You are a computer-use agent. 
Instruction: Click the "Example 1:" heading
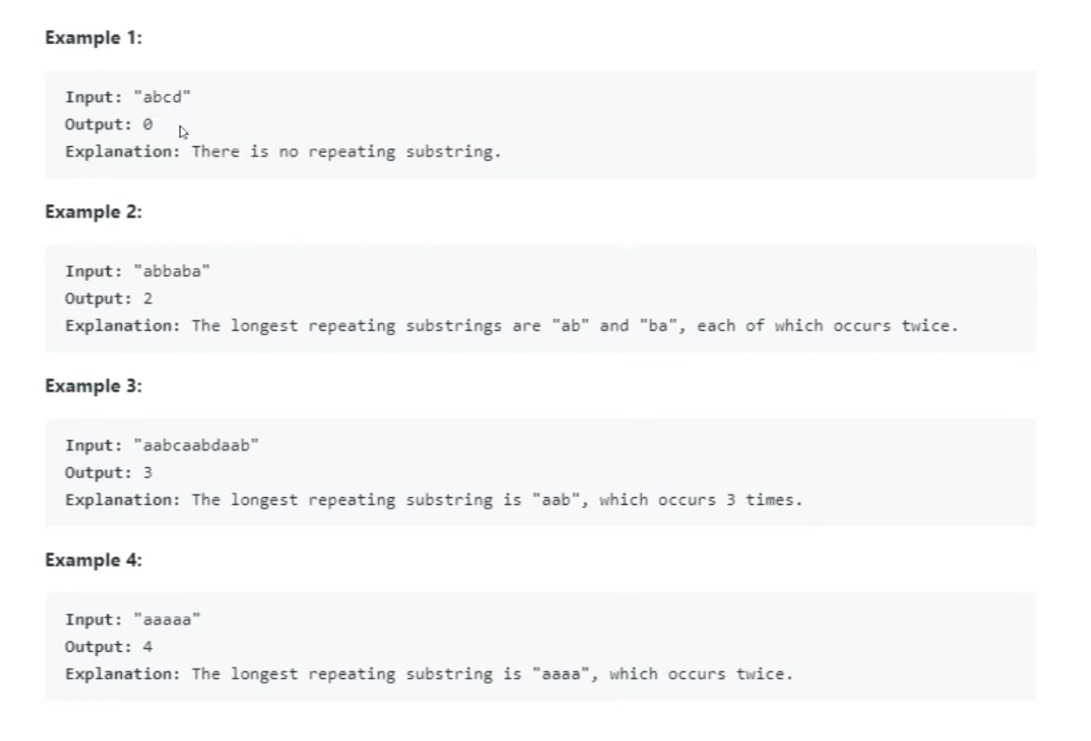[93, 38]
